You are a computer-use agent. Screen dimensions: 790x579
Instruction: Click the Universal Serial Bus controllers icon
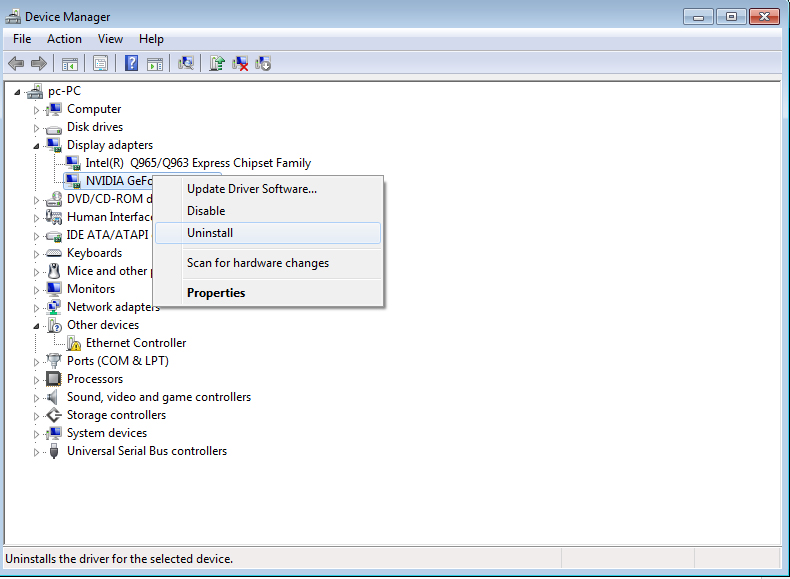pos(54,451)
